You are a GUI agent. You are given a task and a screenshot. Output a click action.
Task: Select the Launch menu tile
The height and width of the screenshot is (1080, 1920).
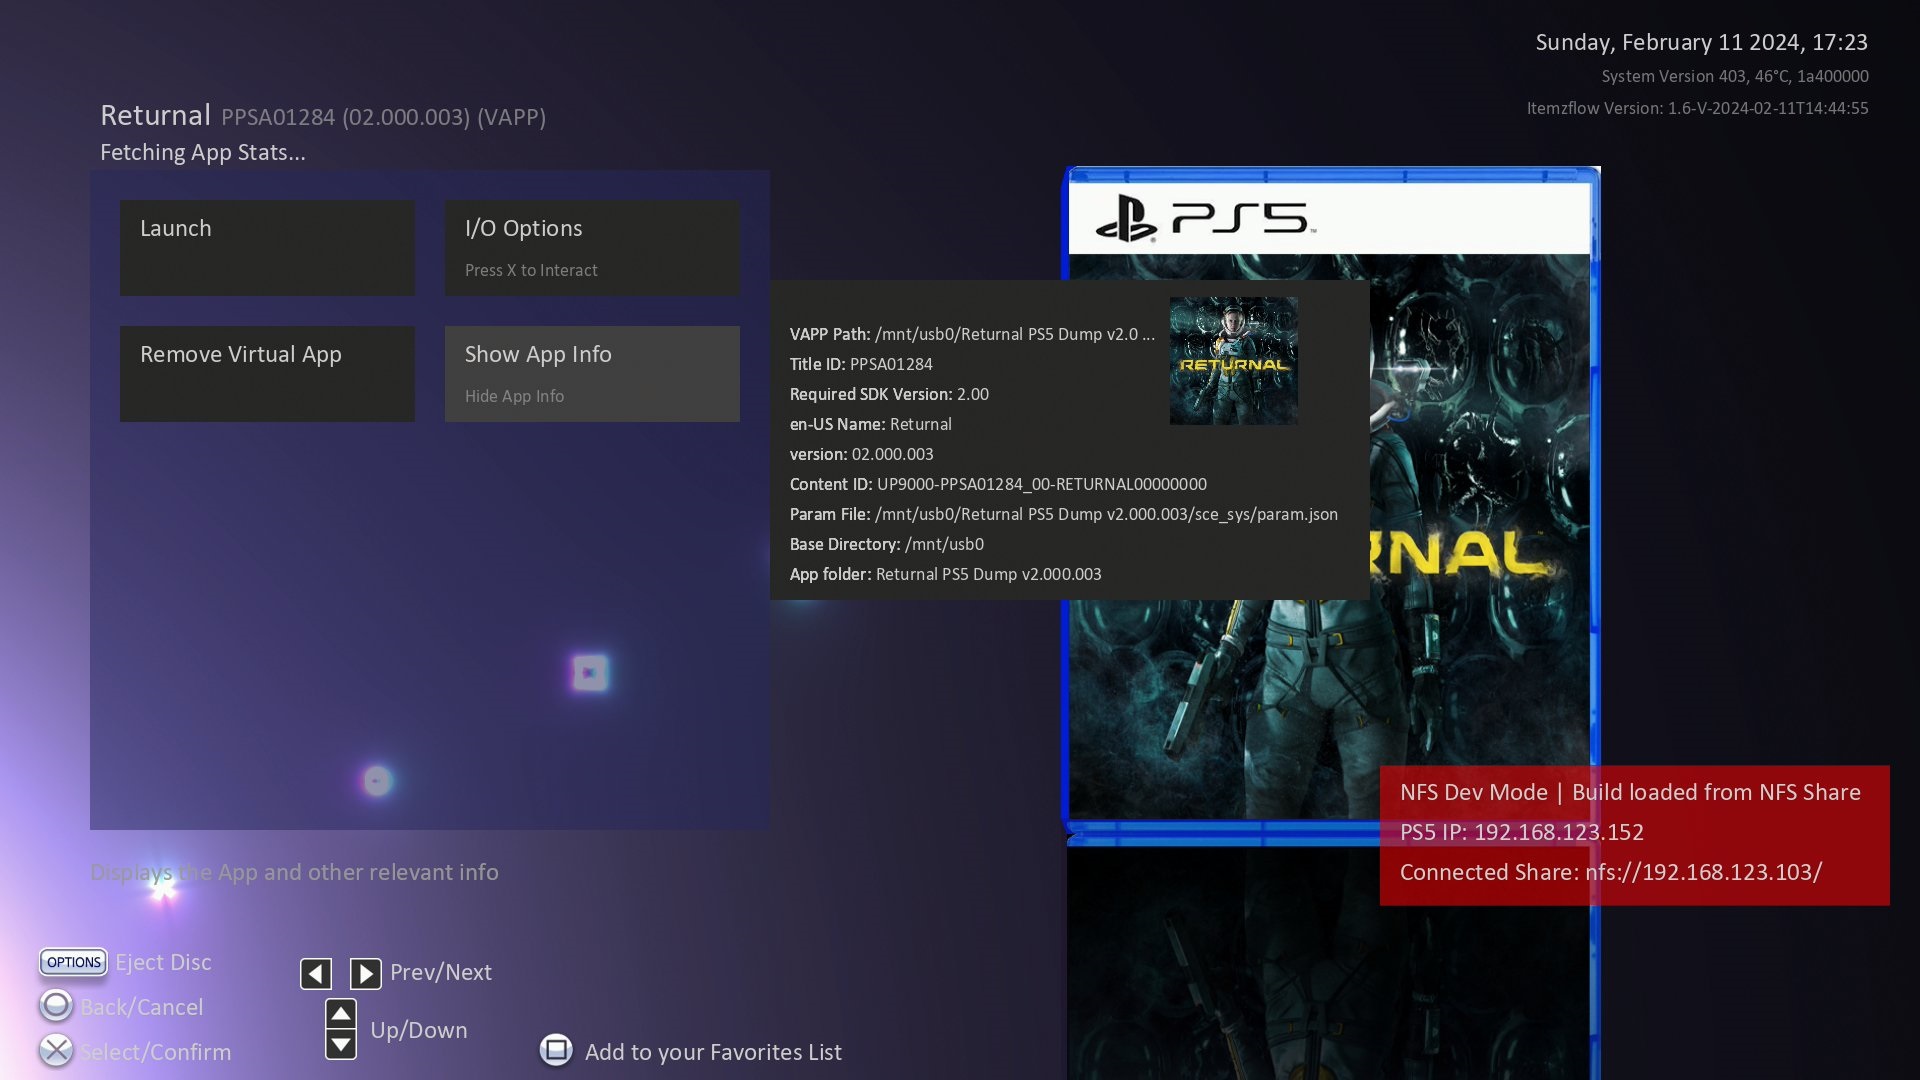click(x=267, y=247)
